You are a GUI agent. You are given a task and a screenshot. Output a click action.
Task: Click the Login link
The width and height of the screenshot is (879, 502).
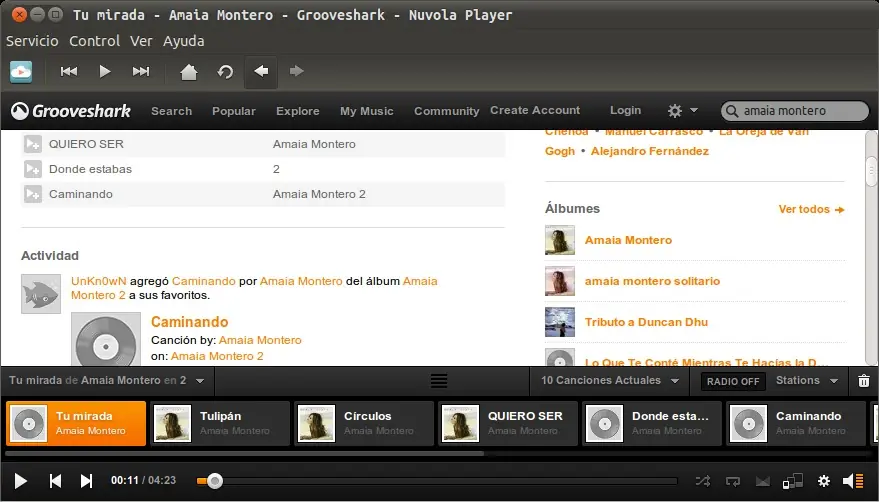coord(626,110)
